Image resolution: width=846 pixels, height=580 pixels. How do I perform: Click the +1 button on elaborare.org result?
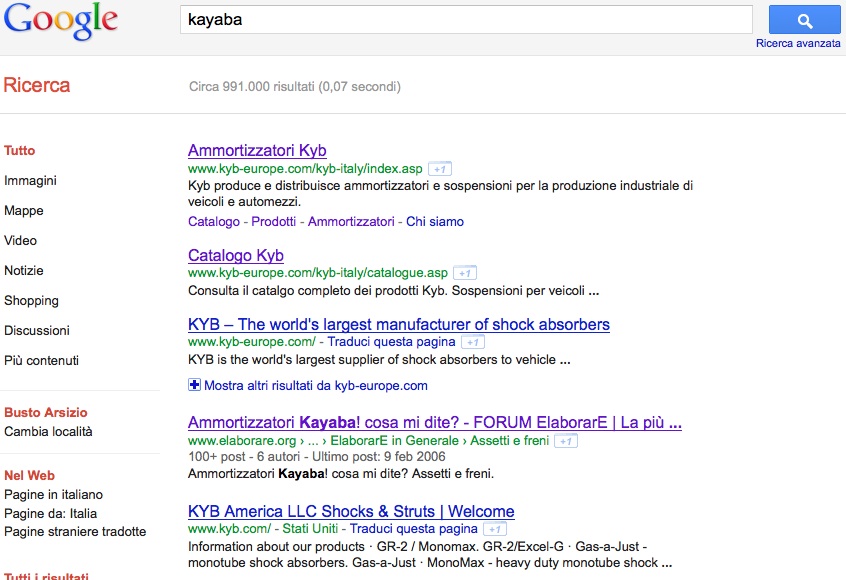pyautogui.click(x=565, y=441)
